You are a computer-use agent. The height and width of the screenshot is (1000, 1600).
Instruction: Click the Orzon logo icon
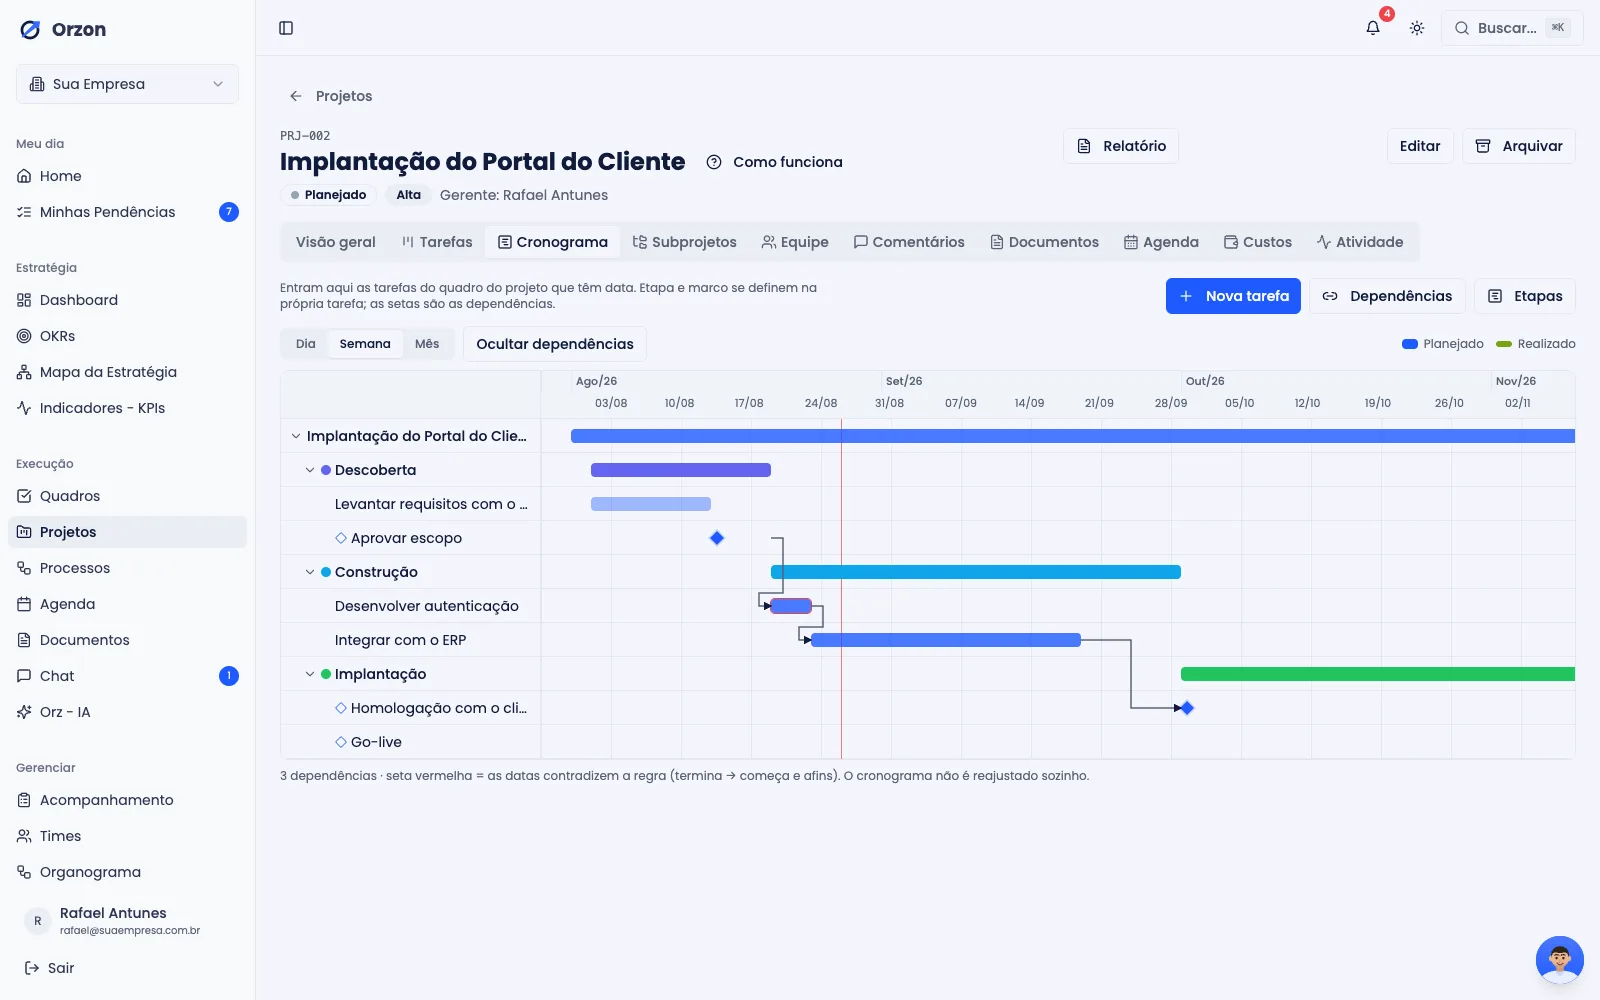point(31,29)
